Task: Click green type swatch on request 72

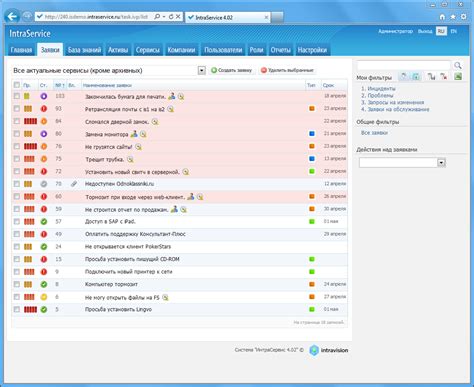Action: coord(312,171)
